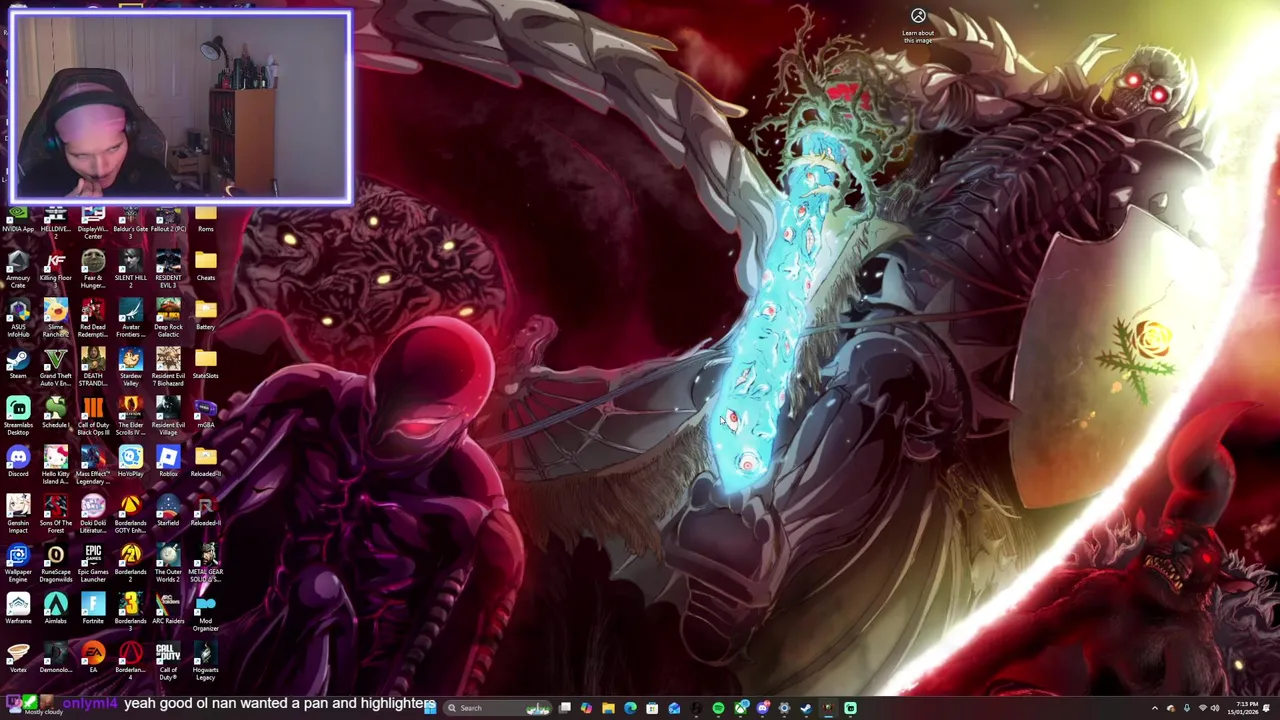Viewport: 1280px width, 720px height.
Task: Launch HELLDIVERS 2 from the desktop
Action: point(55,222)
